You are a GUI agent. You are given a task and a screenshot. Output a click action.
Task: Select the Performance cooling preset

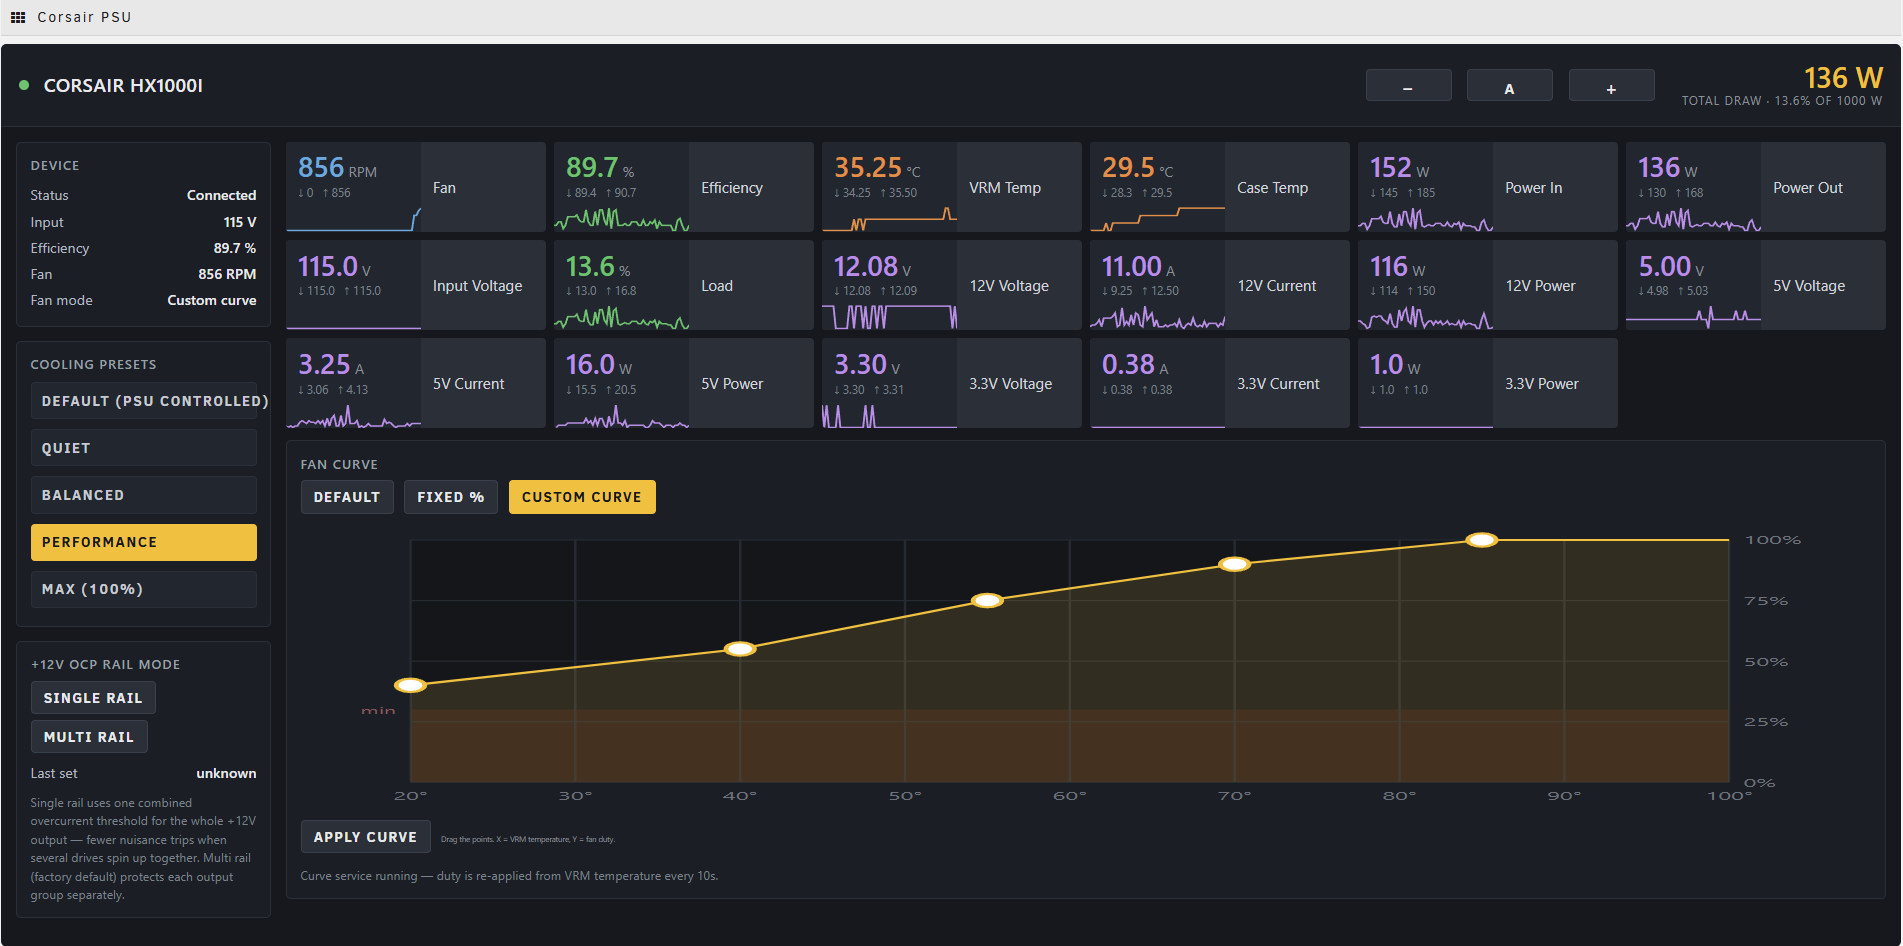[144, 542]
